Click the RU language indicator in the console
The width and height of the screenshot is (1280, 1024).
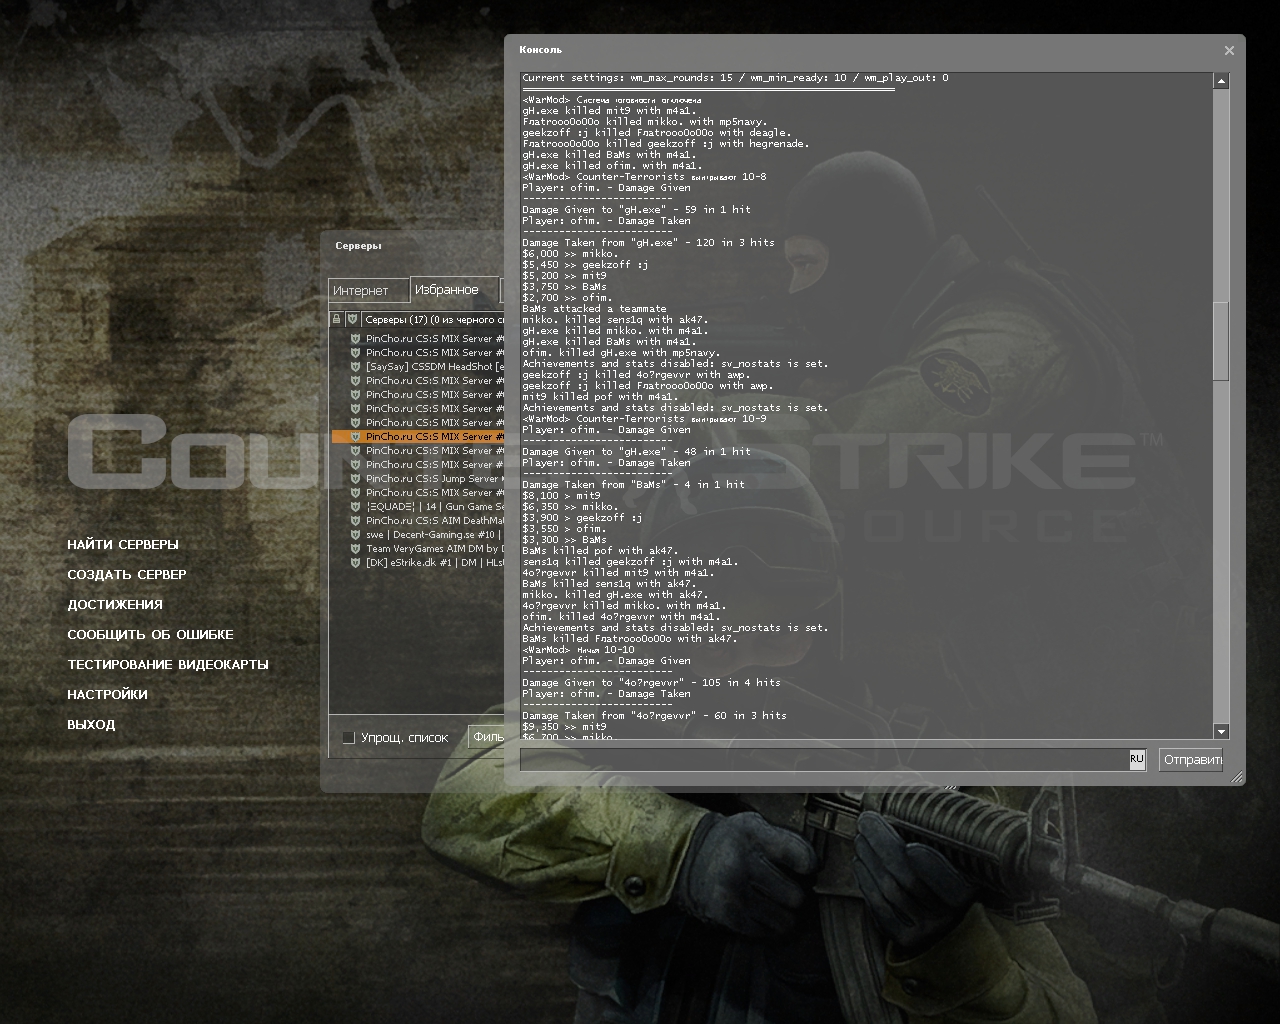1137,760
